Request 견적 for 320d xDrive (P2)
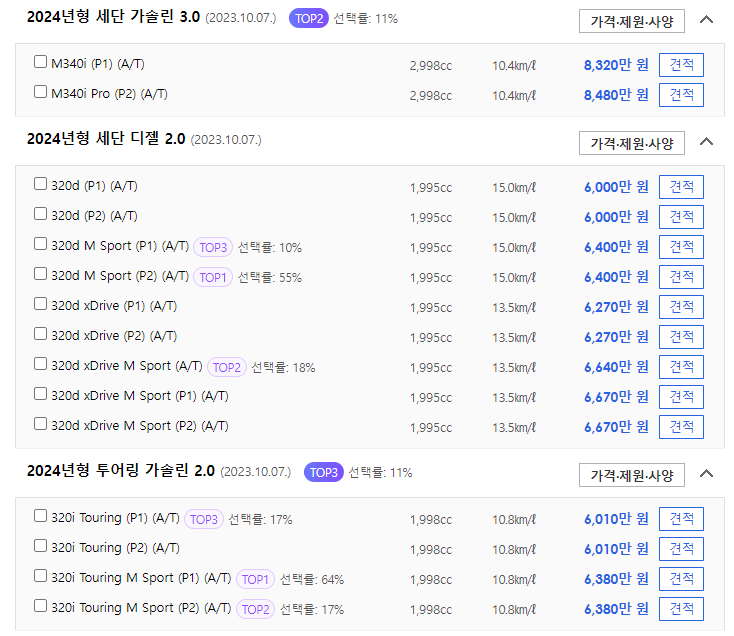The height and width of the screenshot is (636, 734). 681,337
